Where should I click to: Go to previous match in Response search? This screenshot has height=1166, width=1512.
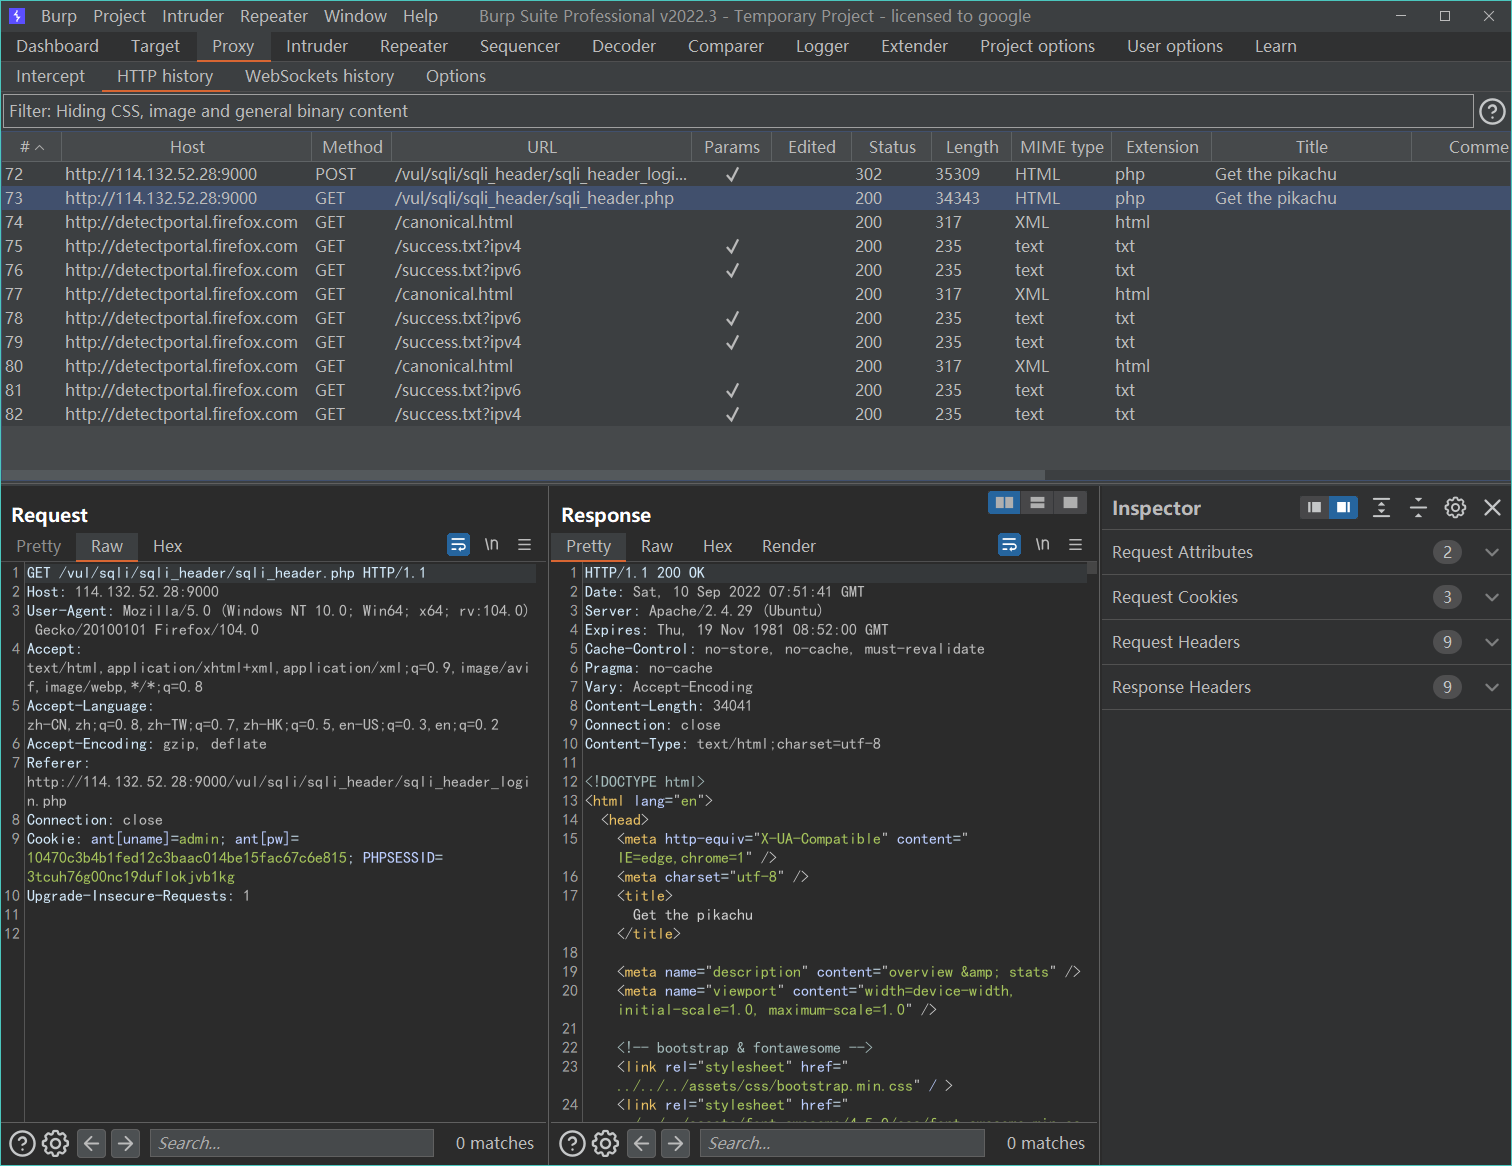[642, 1143]
